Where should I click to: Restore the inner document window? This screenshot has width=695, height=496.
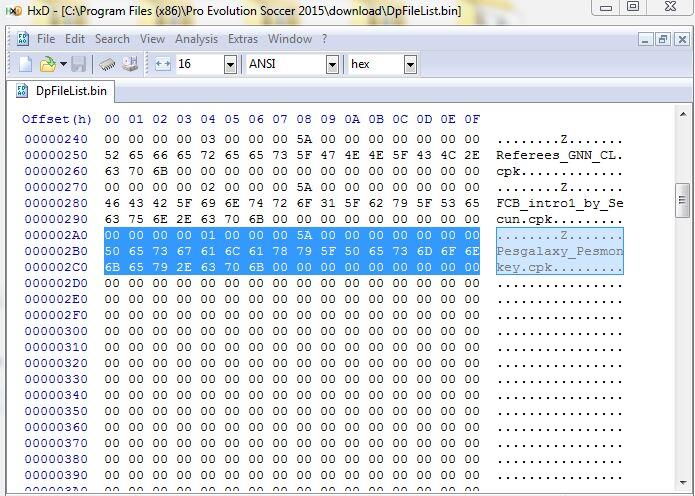(663, 39)
